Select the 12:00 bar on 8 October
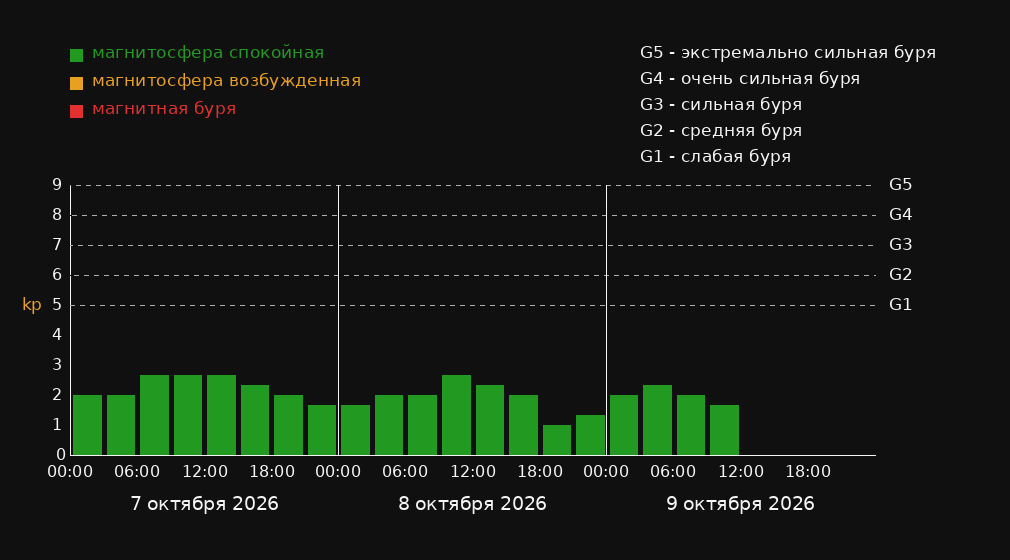The height and width of the screenshot is (560, 1010). [456, 415]
